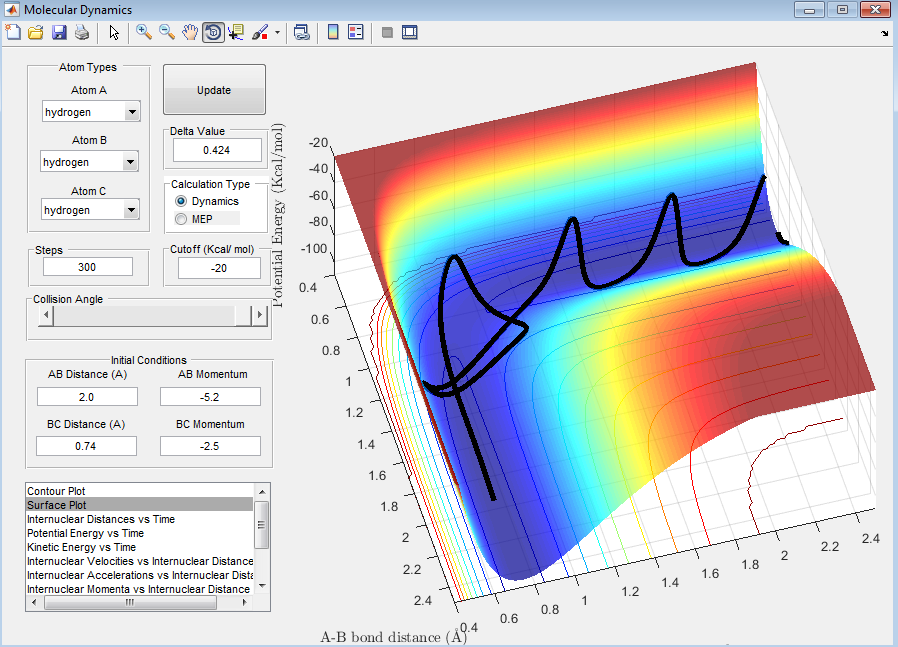
Task: Click the plot list scroll up arrow
Action: [262, 492]
